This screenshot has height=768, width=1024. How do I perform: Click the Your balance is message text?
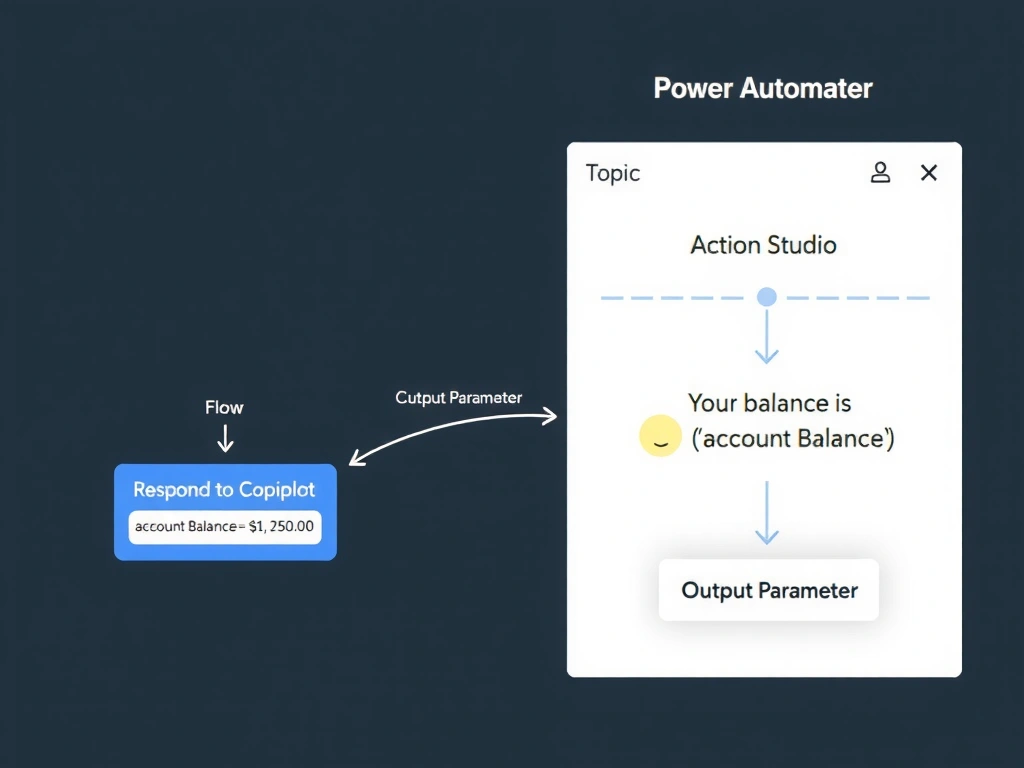(769, 403)
